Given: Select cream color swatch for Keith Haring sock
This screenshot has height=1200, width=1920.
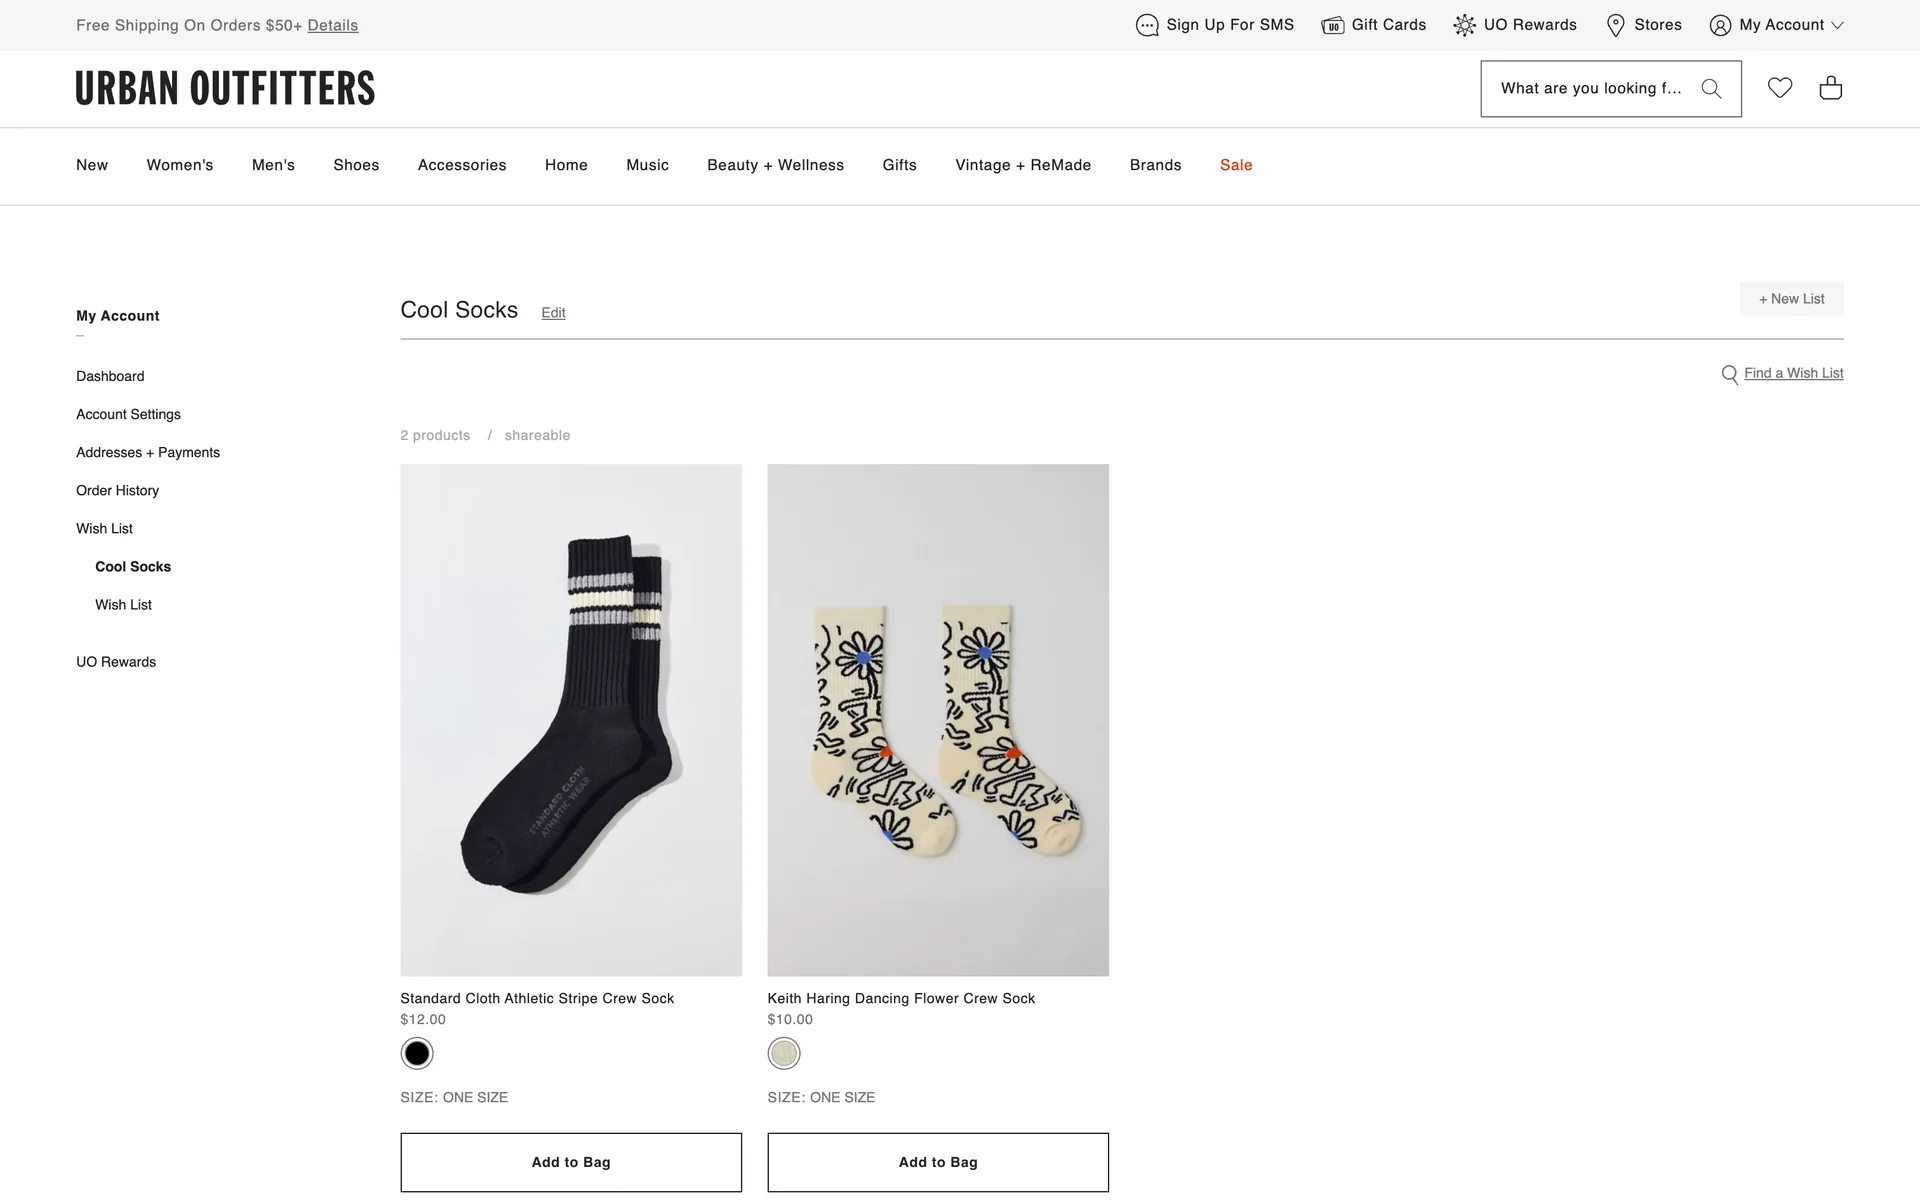Looking at the screenshot, I should click(784, 1053).
